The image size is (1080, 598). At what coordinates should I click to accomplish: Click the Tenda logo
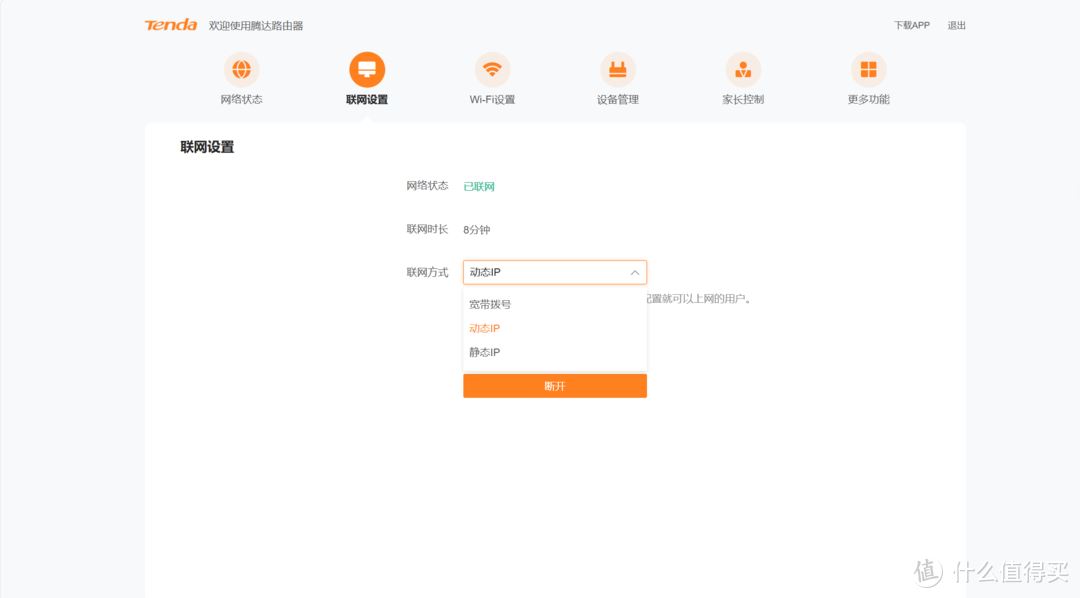point(171,25)
